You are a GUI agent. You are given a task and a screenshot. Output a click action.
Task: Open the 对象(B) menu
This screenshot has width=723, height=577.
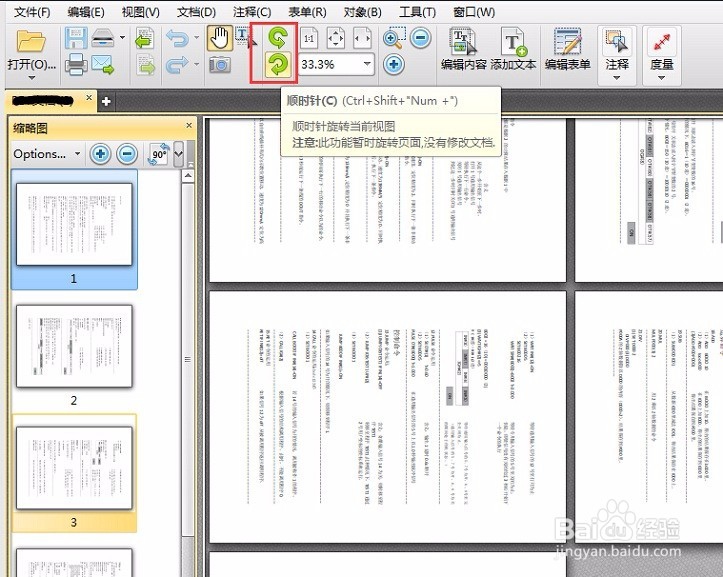click(362, 12)
